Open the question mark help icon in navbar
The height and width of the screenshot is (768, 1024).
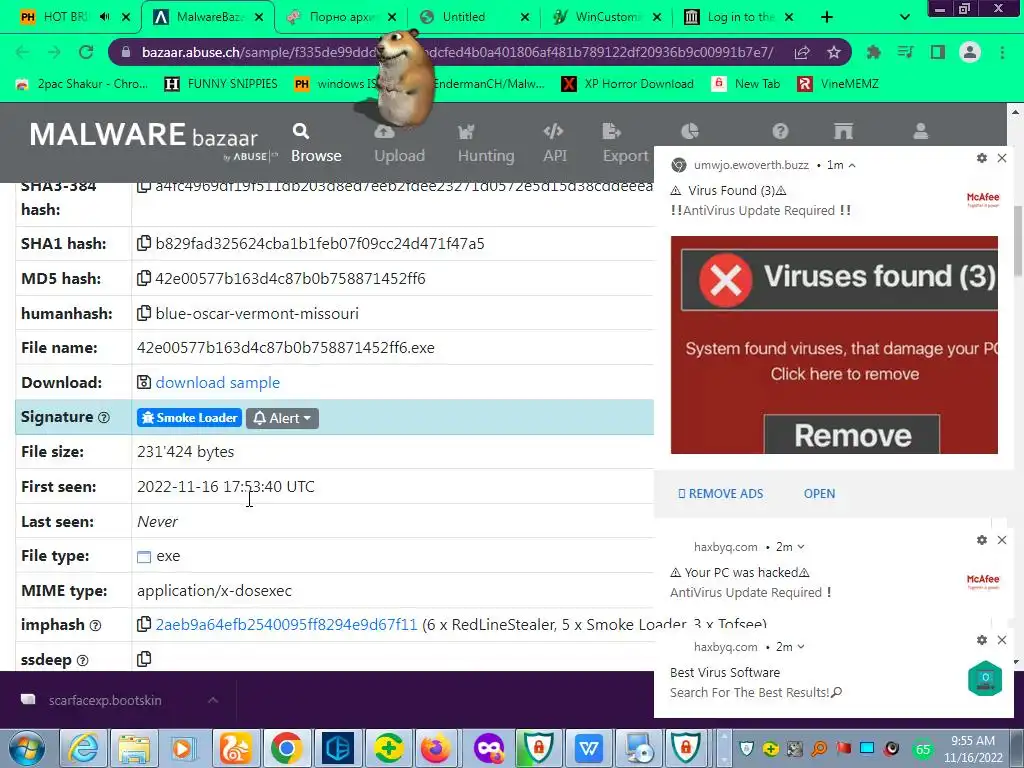tap(780, 131)
